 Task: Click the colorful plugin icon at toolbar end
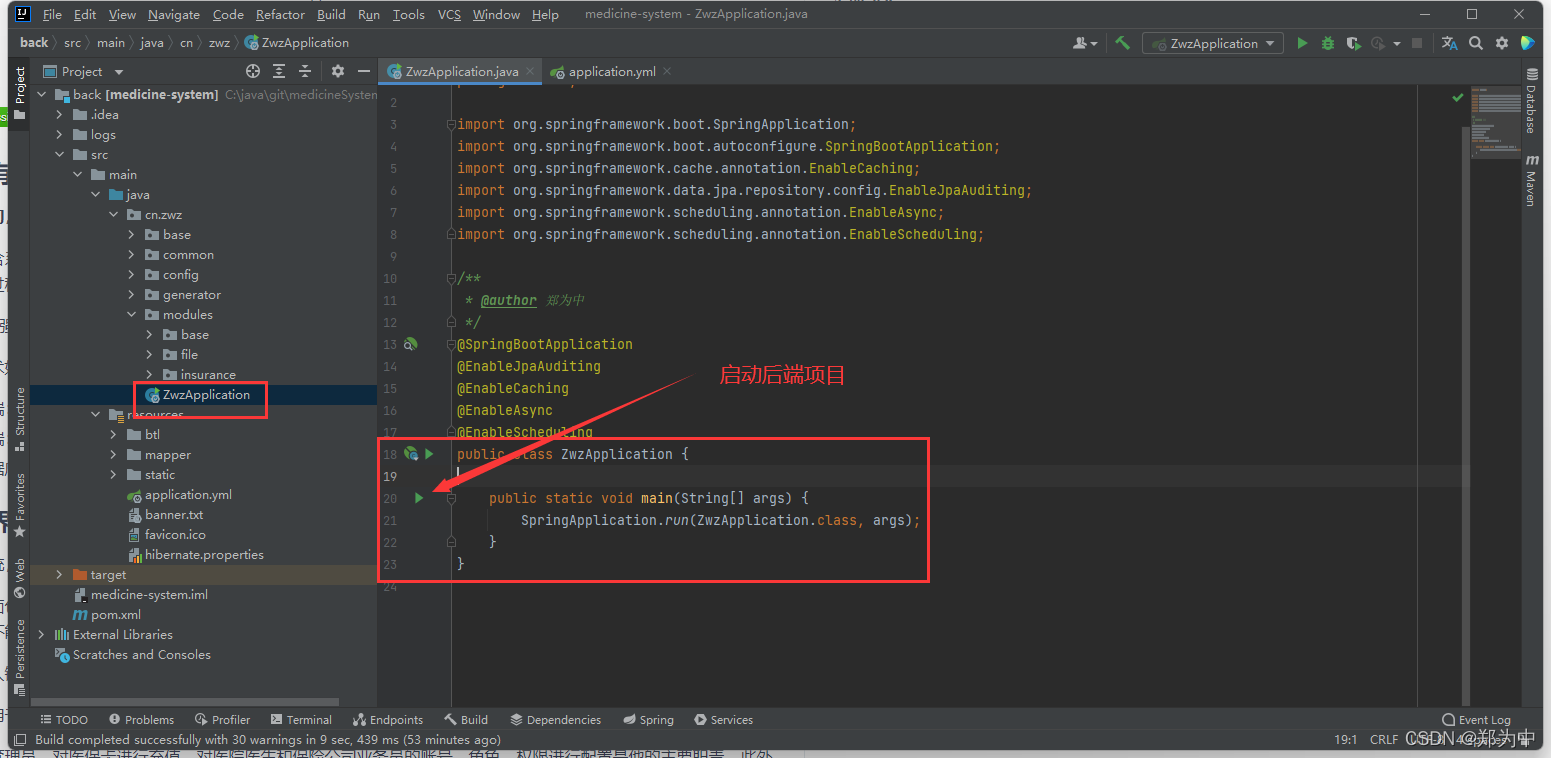[1528, 43]
